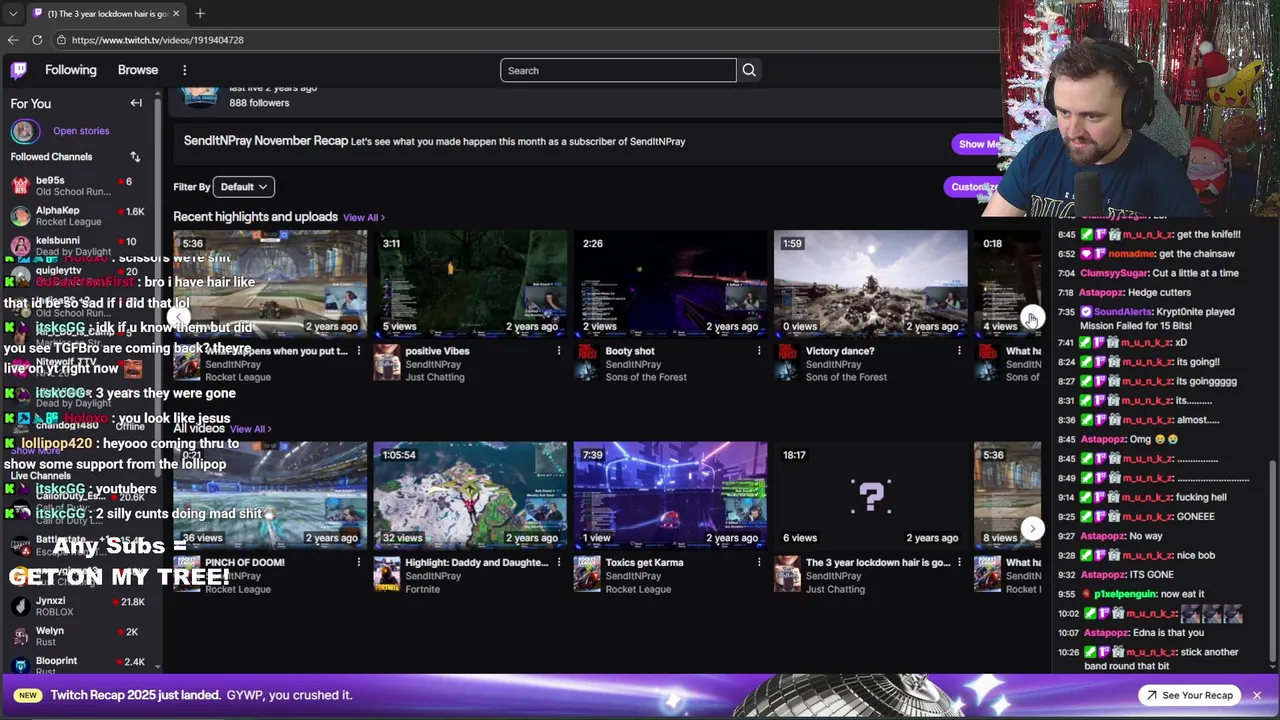Viewport: 1280px width, 720px height.
Task: Open View All for recent highlights
Action: 364,217
